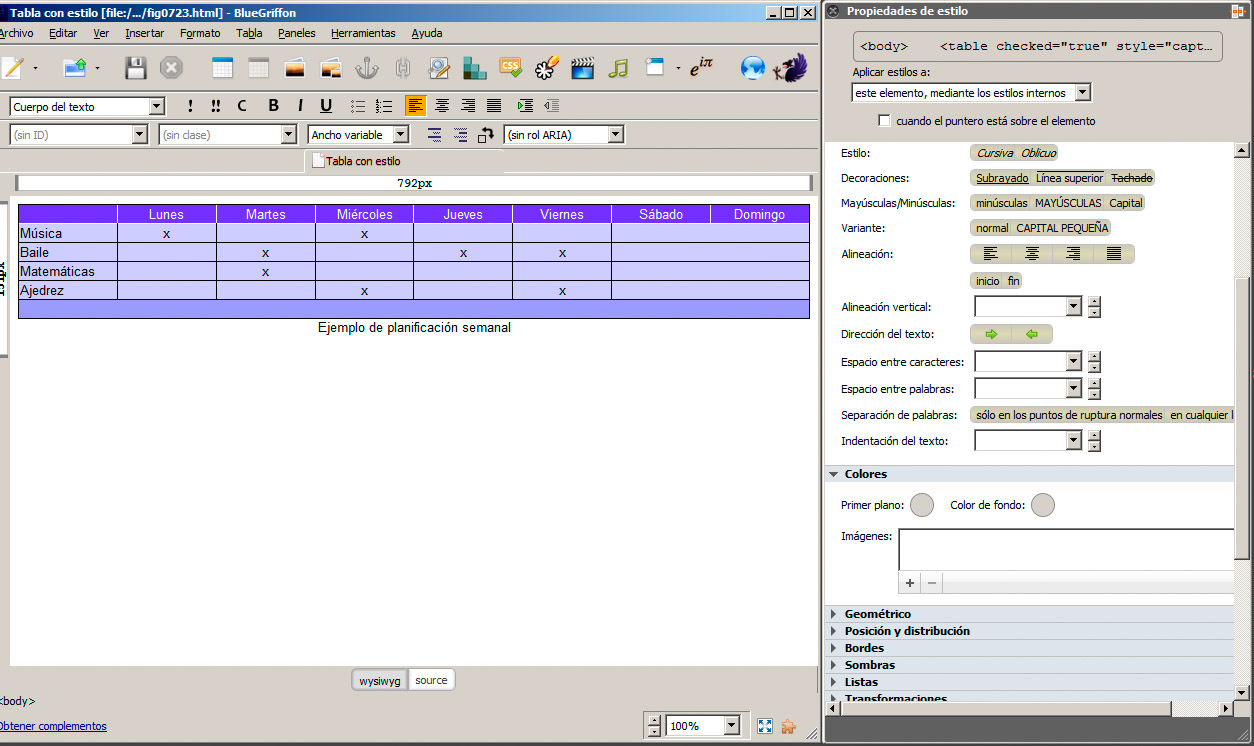
Task: Open a file with the folder icon
Action: click(x=76, y=68)
